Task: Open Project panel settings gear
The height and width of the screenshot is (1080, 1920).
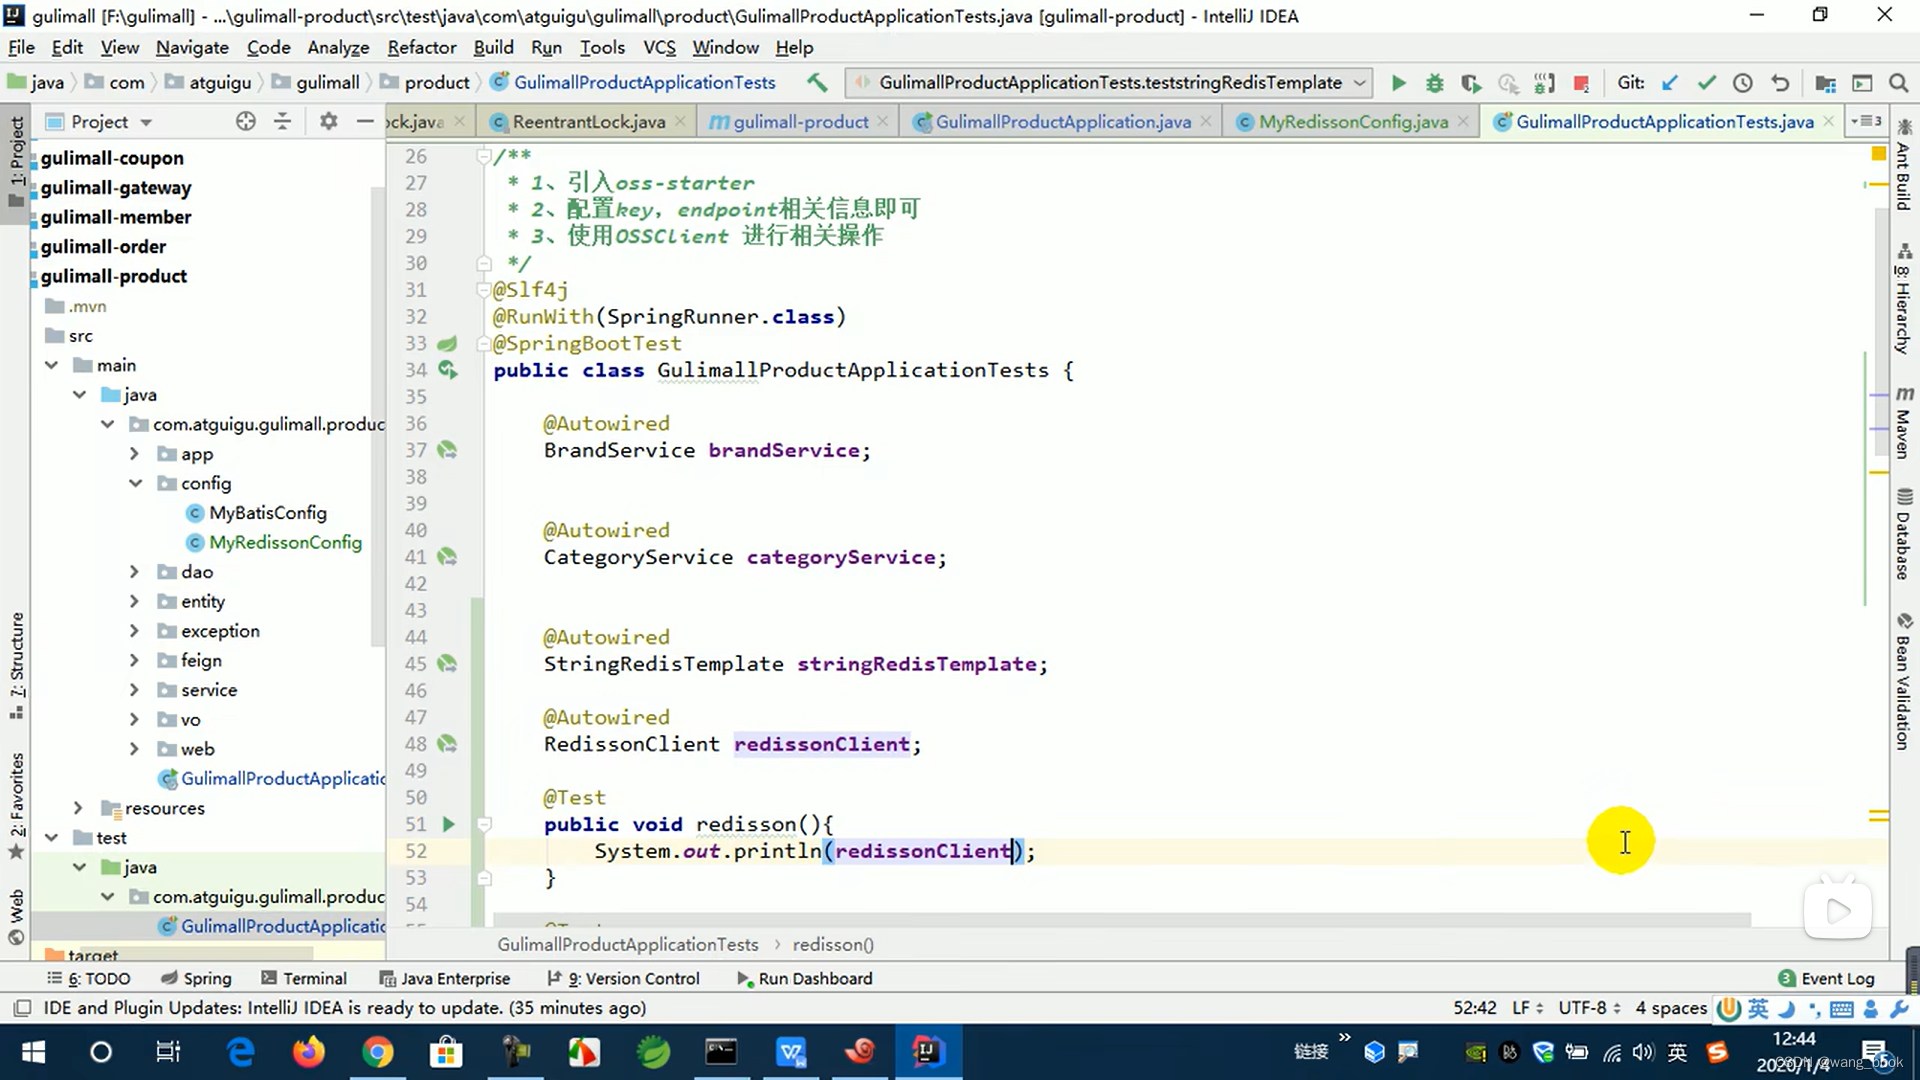Action: pyautogui.click(x=328, y=121)
